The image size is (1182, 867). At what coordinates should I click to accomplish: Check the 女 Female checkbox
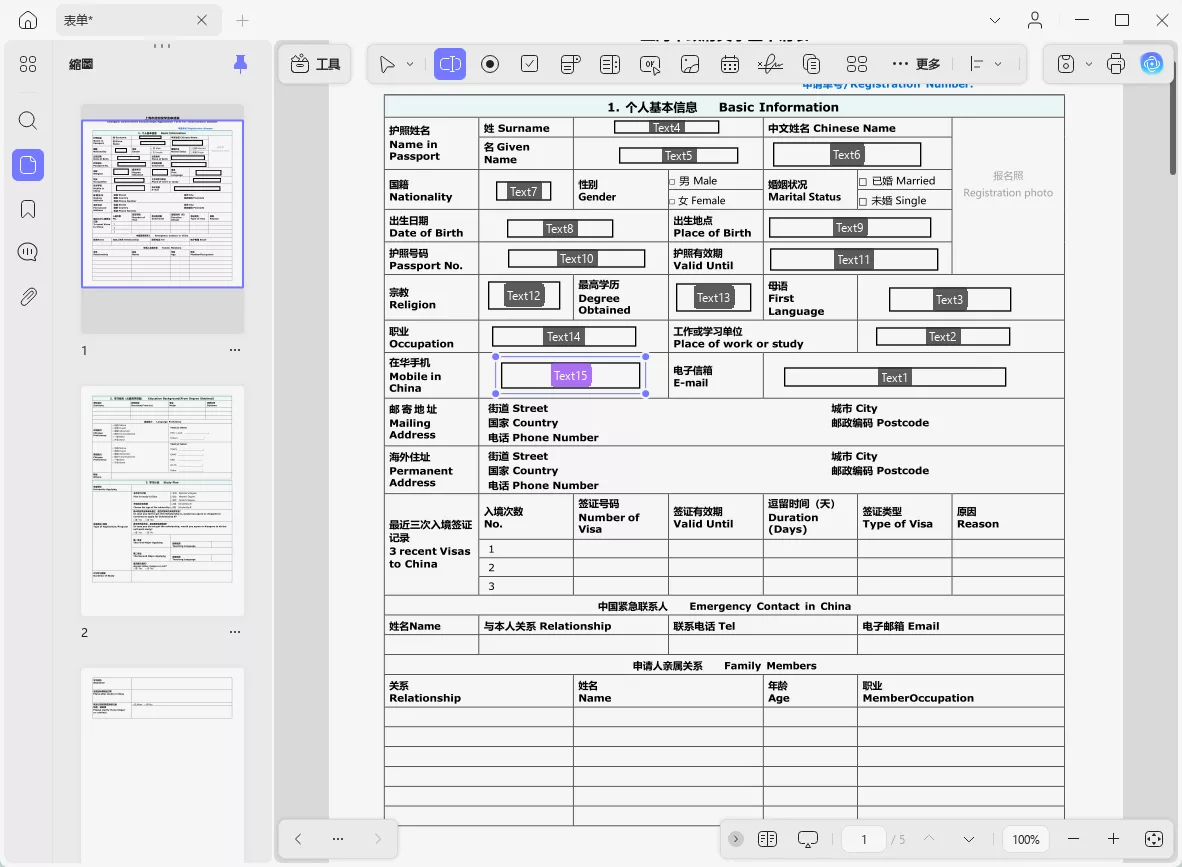(x=672, y=201)
